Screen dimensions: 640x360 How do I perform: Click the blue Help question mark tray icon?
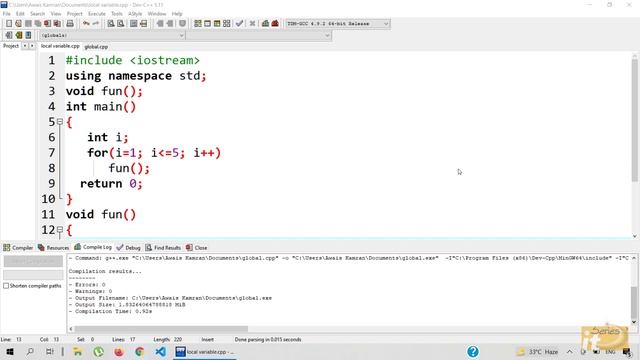point(473,351)
